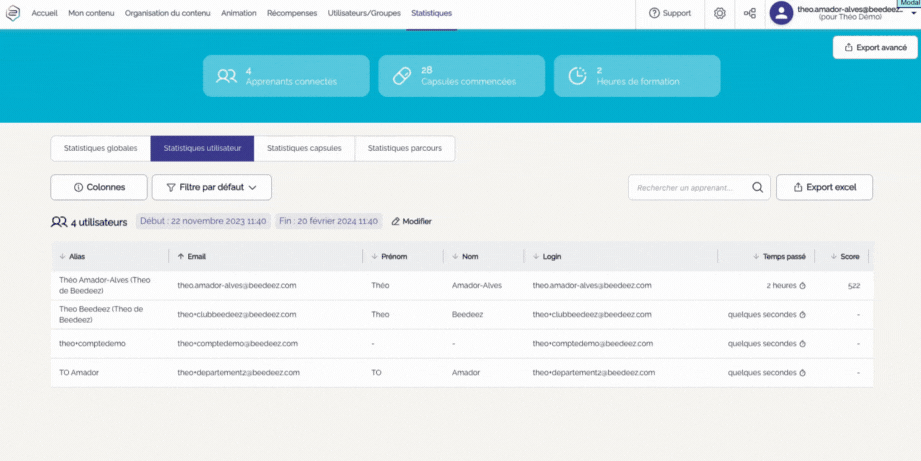Open the settings gear icon

pos(720,13)
